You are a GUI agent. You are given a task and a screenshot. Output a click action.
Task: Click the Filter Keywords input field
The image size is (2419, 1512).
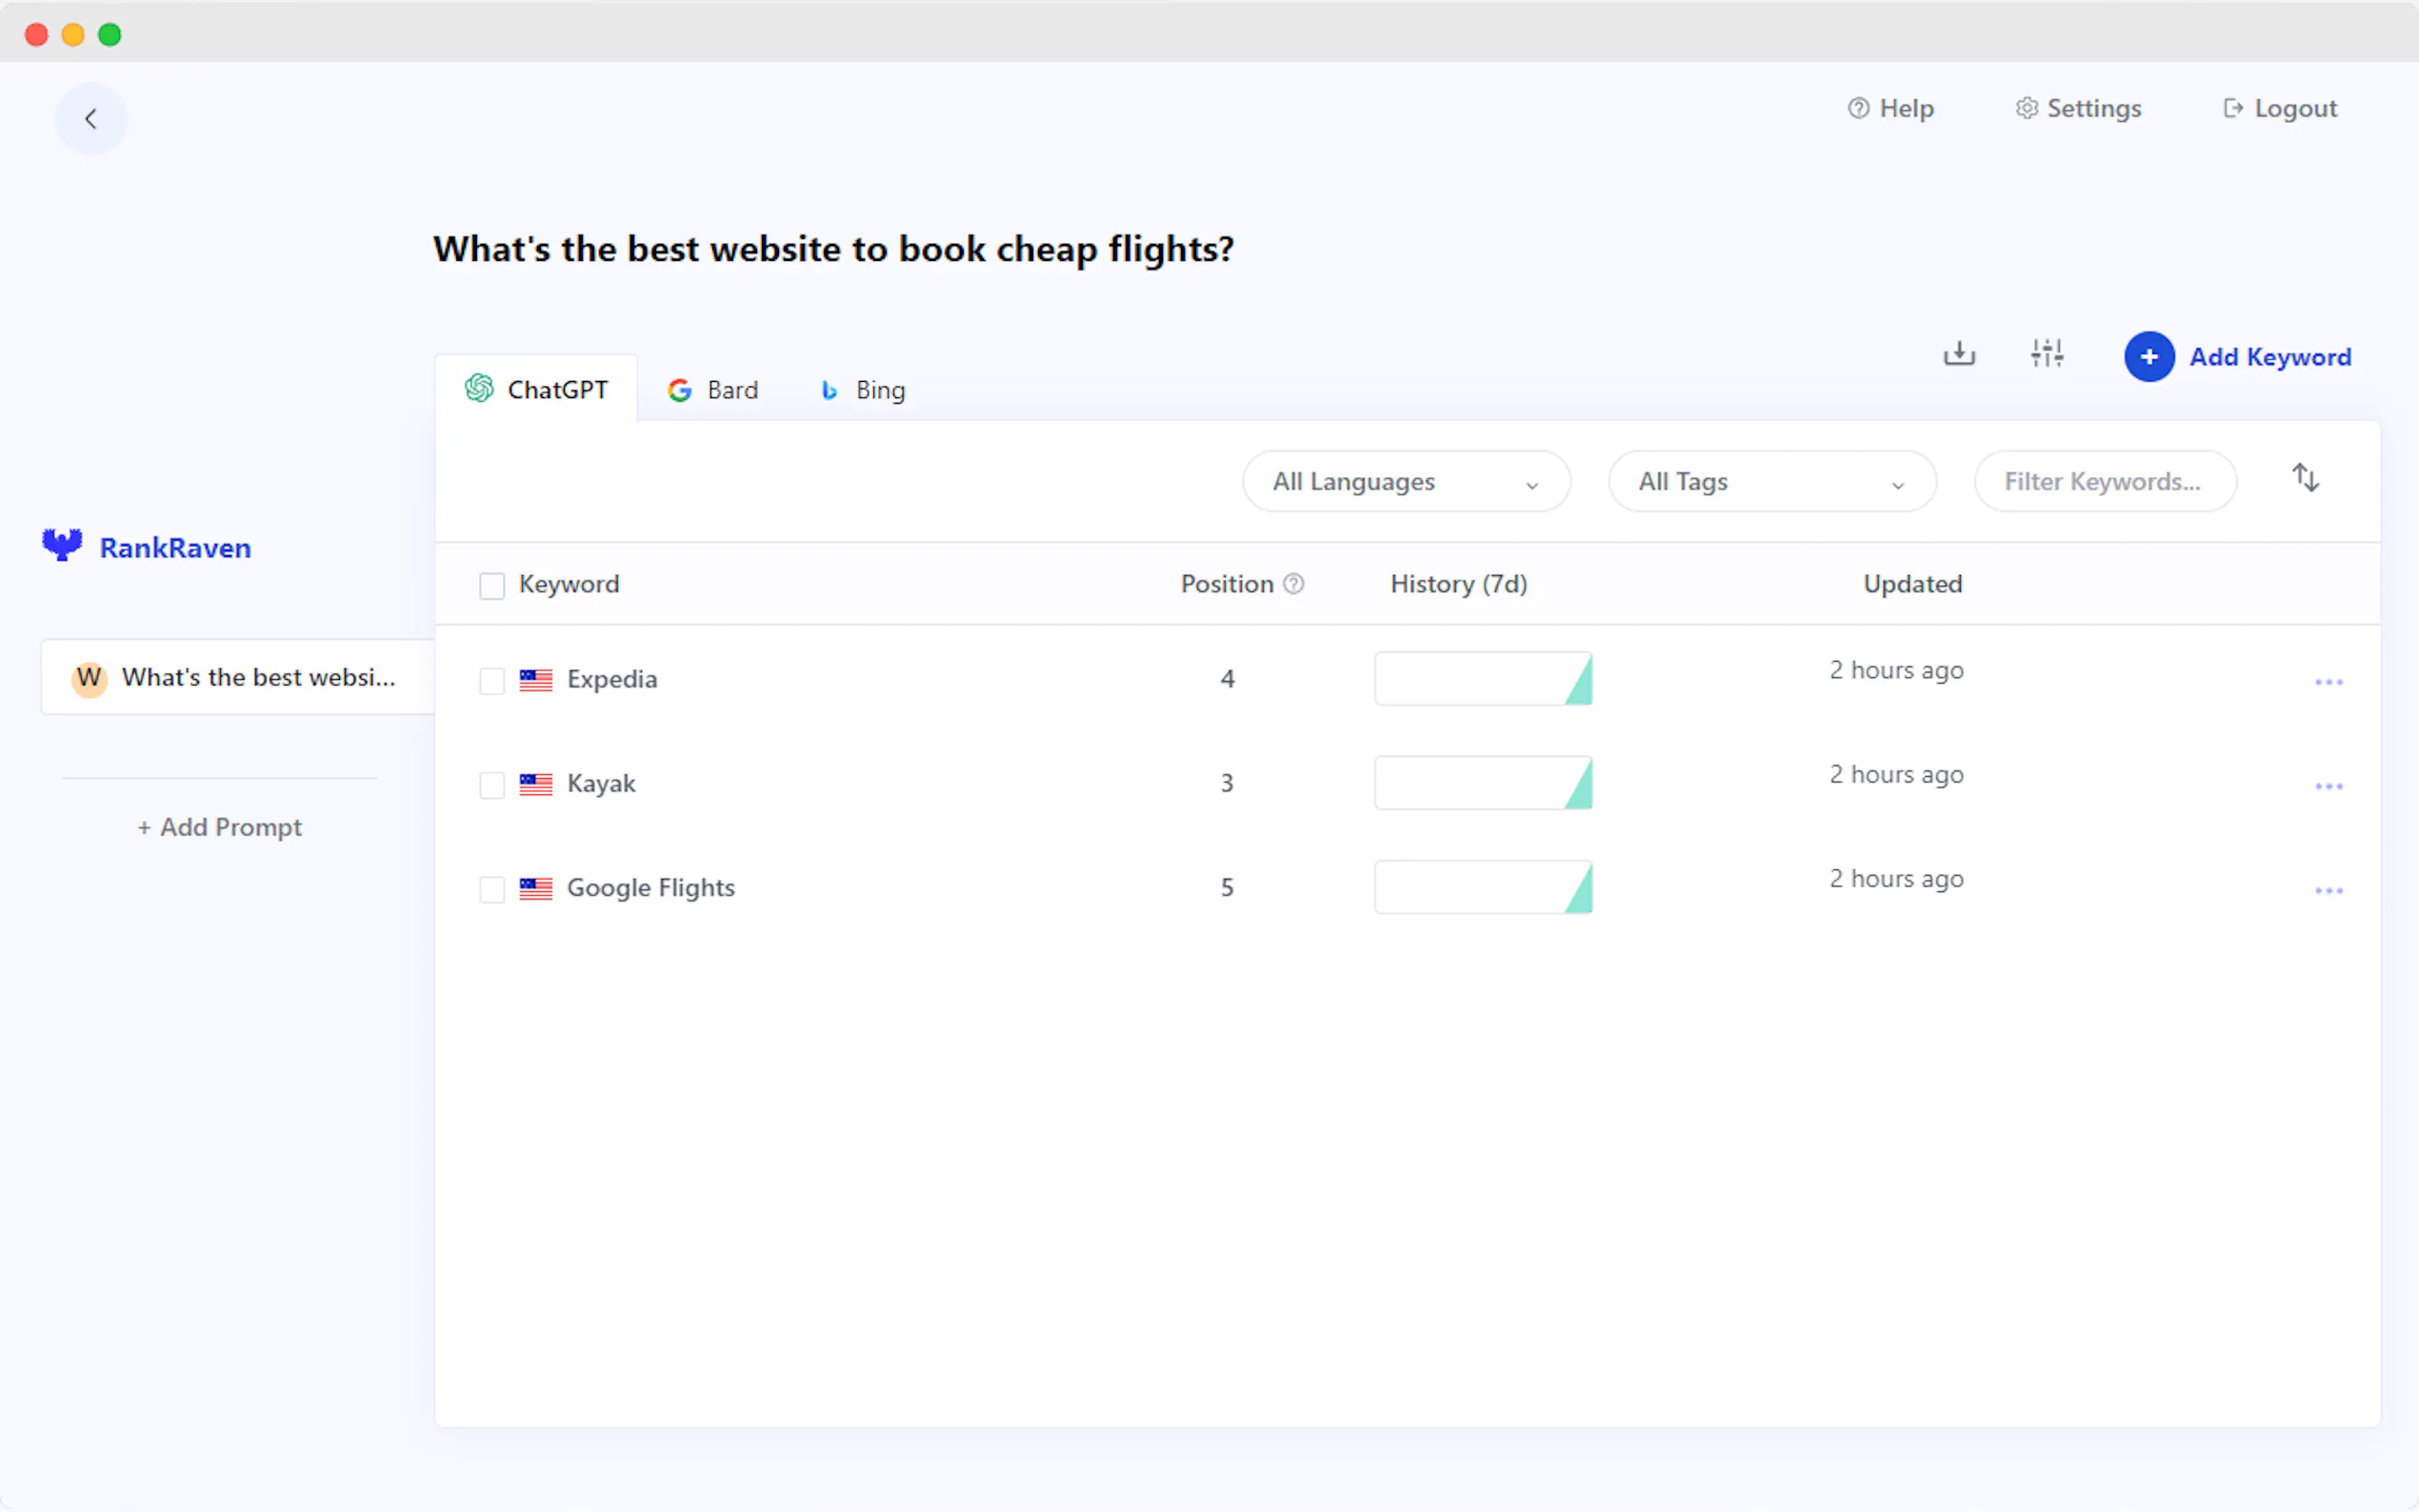pyautogui.click(x=2104, y=482)
